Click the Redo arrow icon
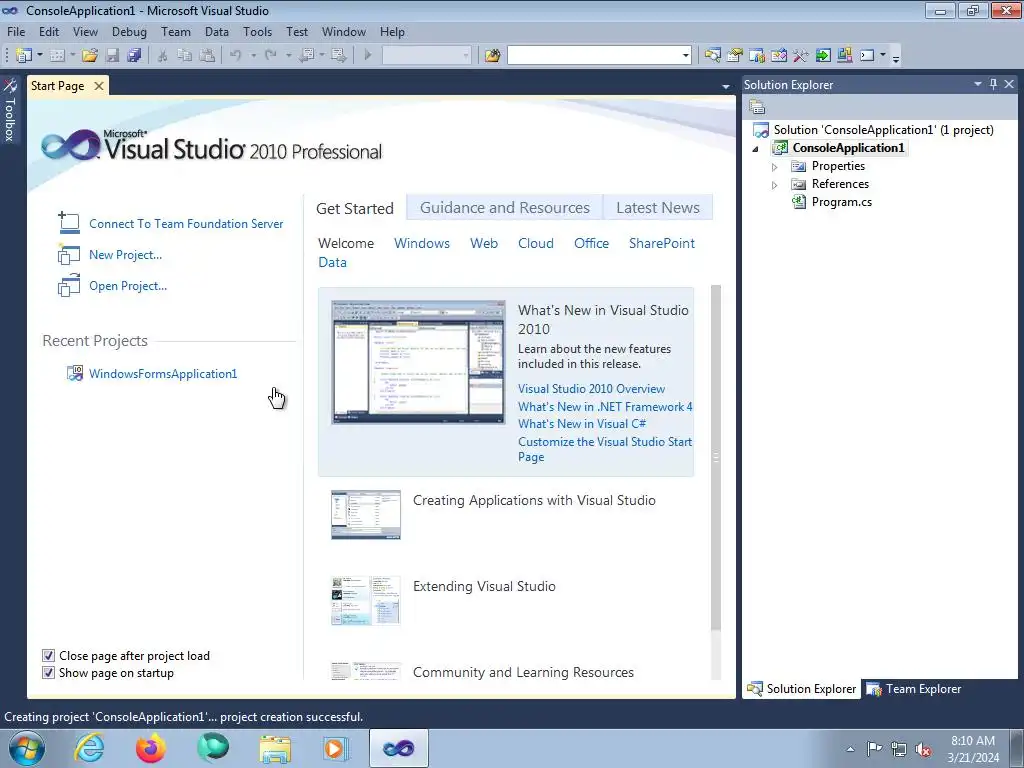This screenshot has height=768, width=1024. 270,56
